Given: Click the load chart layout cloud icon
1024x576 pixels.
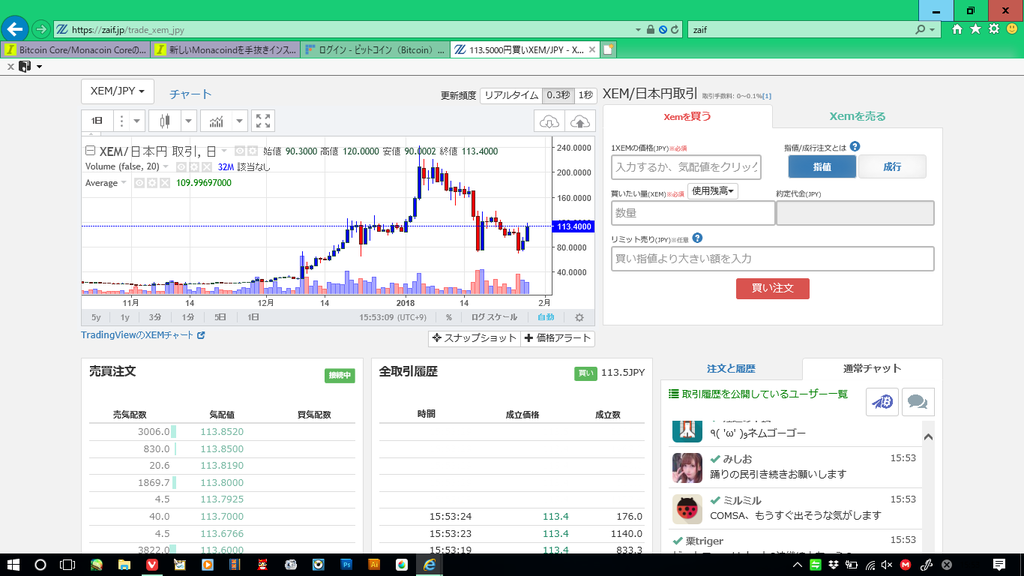Looking at the screenshot, I should point(550,121).
